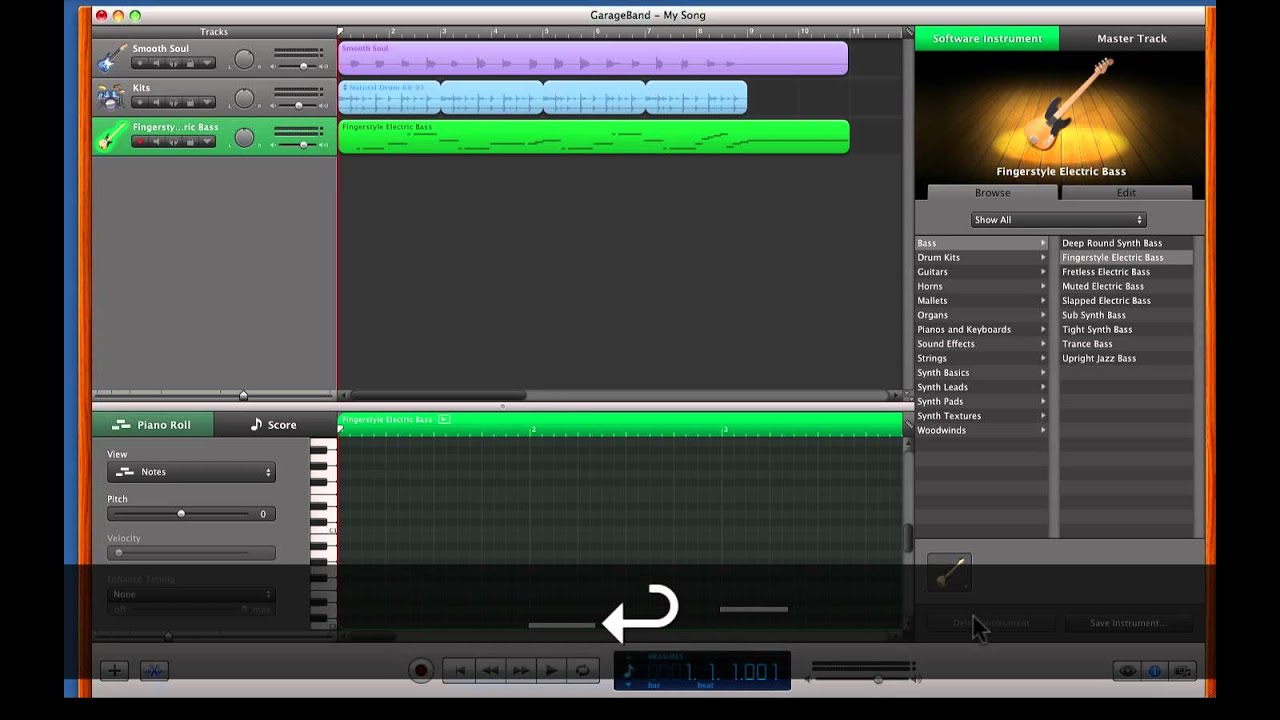Lock the Kits track
1280x720 pixels.
point(190,102)
